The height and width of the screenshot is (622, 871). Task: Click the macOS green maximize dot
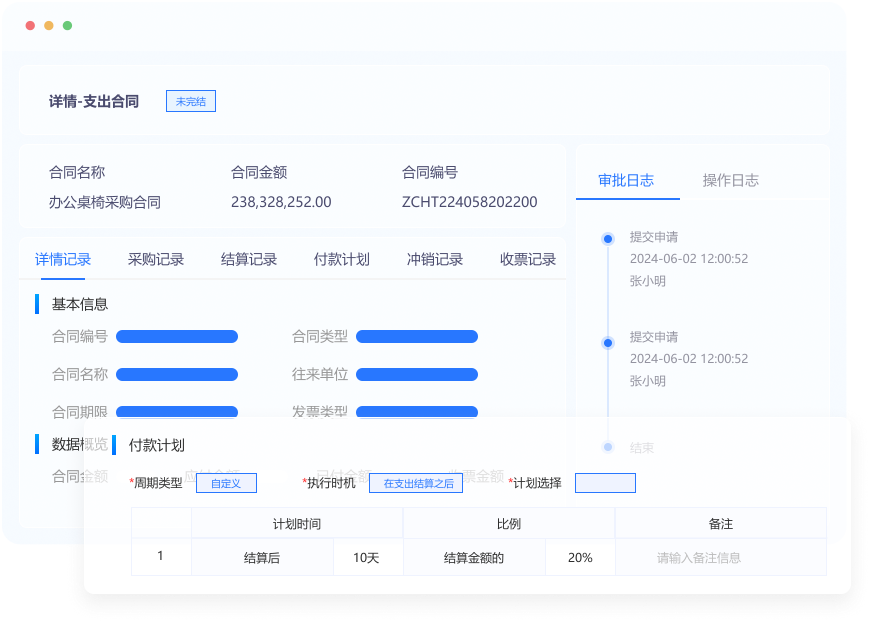[67, 26]
